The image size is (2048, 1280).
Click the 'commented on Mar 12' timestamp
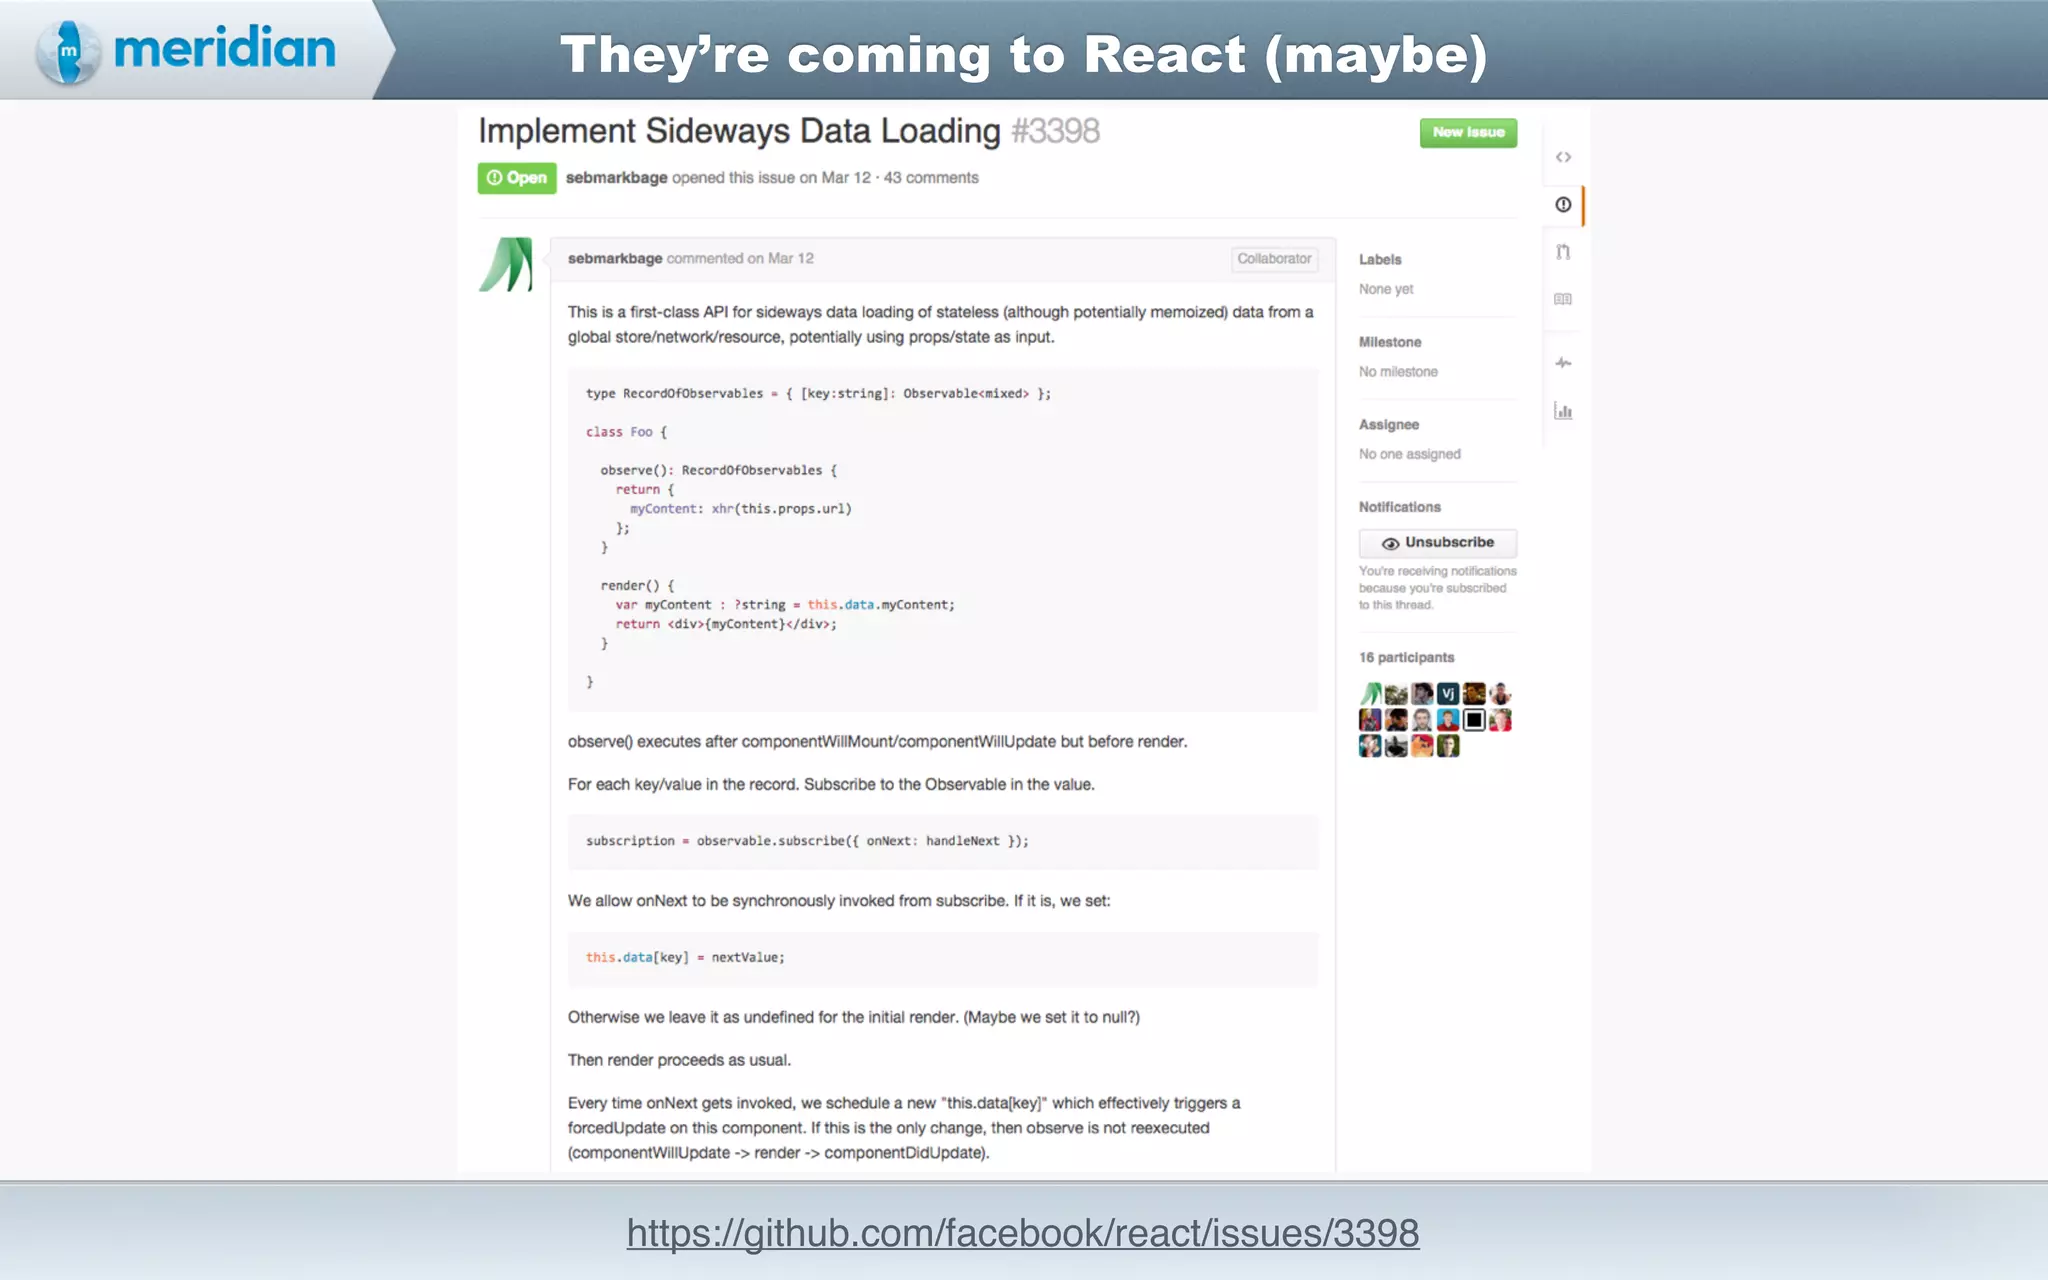[x=740, y=259]
